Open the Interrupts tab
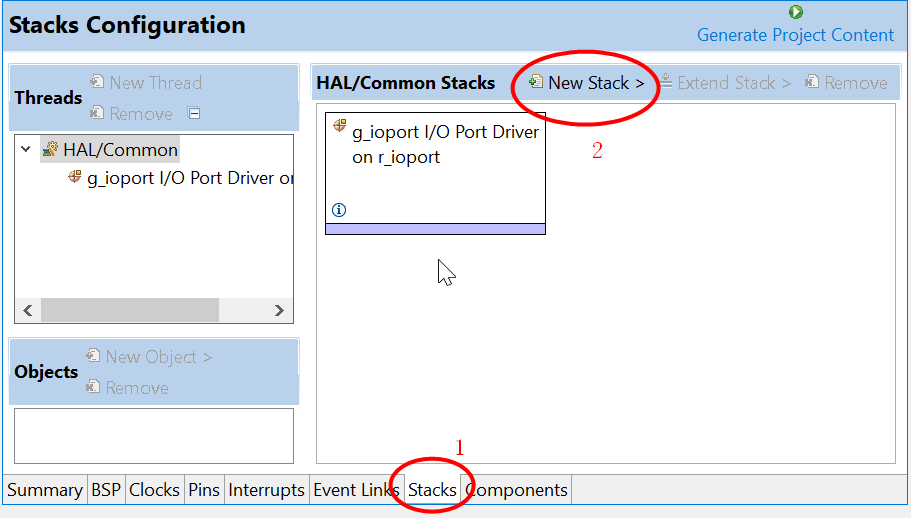The width and height of the screenshot is (911, 518). (266, 490)
